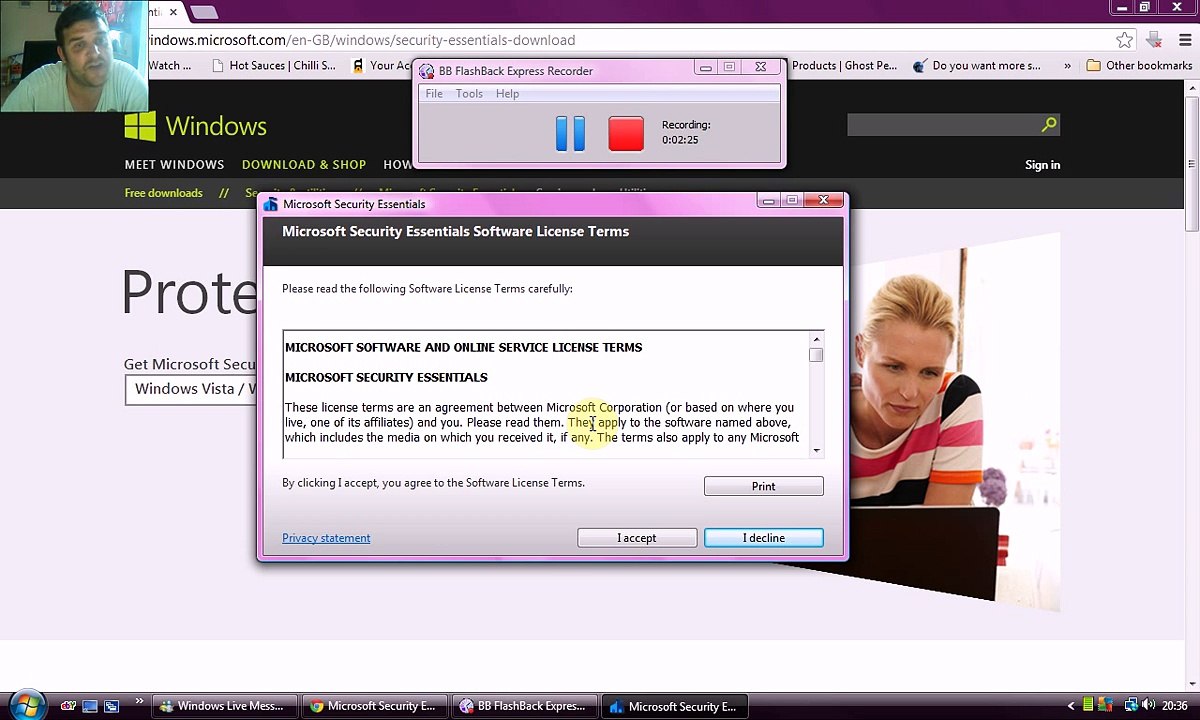Click the Switch between windows quick launch icon
This screenshot has height=720, width=1200.
point(112,706)
